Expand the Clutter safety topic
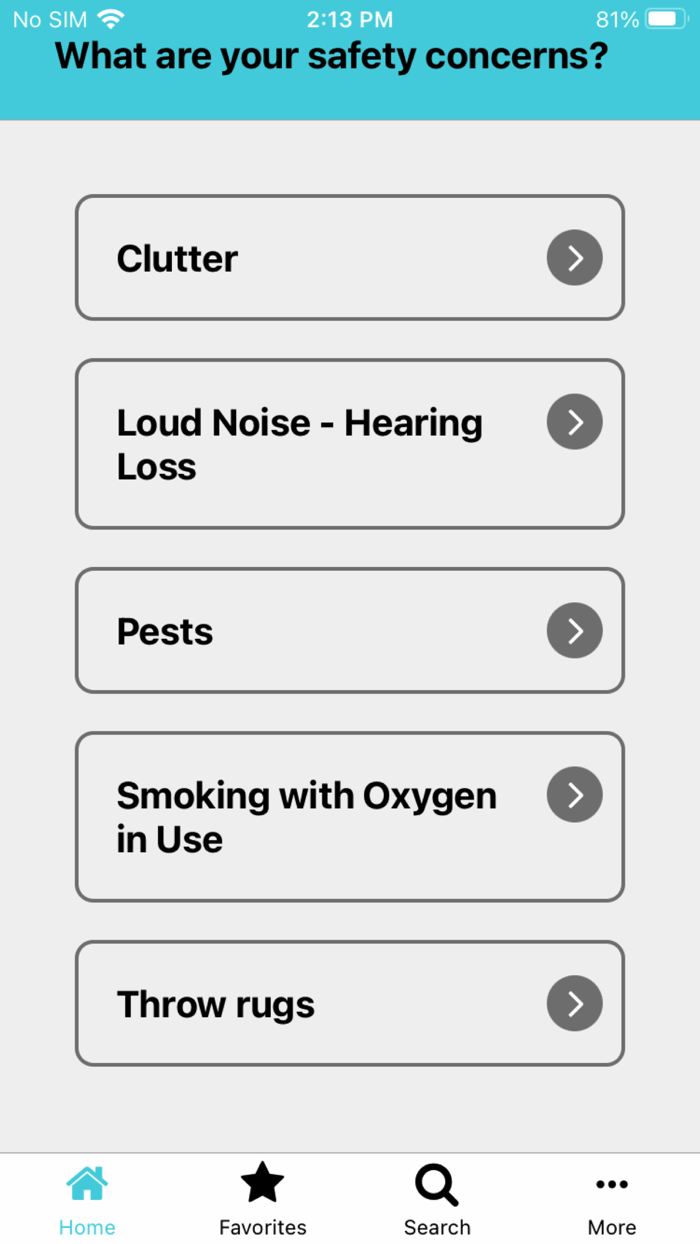700x1244 pixels. point(574,257)
